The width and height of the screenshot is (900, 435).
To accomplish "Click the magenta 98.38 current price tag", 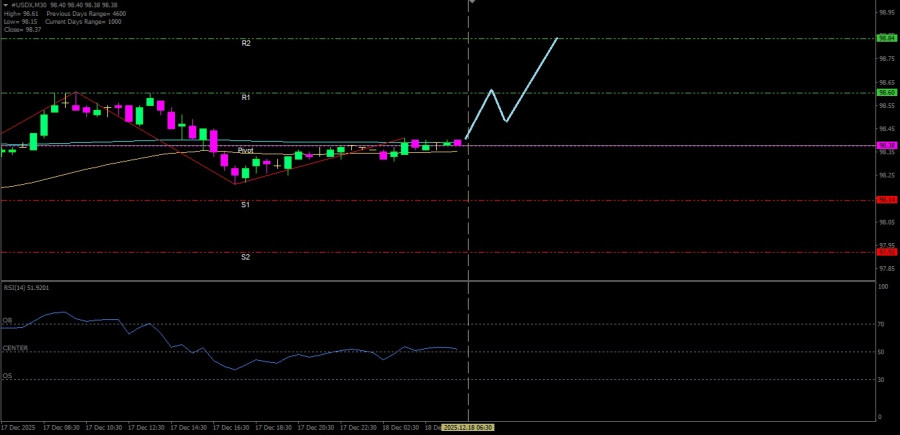I will coord(886,145).
